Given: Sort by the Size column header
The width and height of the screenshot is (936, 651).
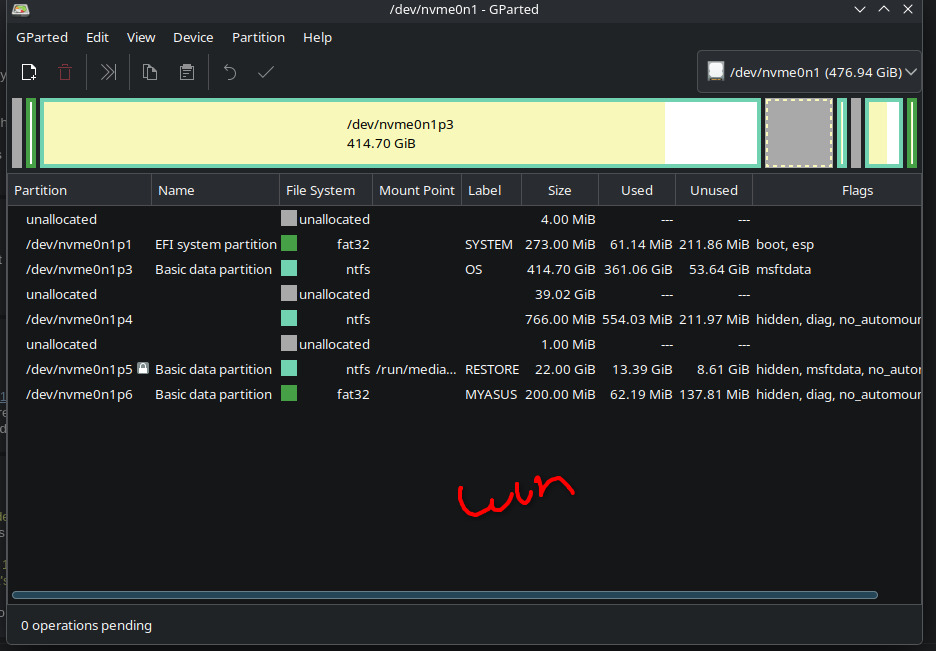Looking at the screenshot, I should [x=560, y=190].
